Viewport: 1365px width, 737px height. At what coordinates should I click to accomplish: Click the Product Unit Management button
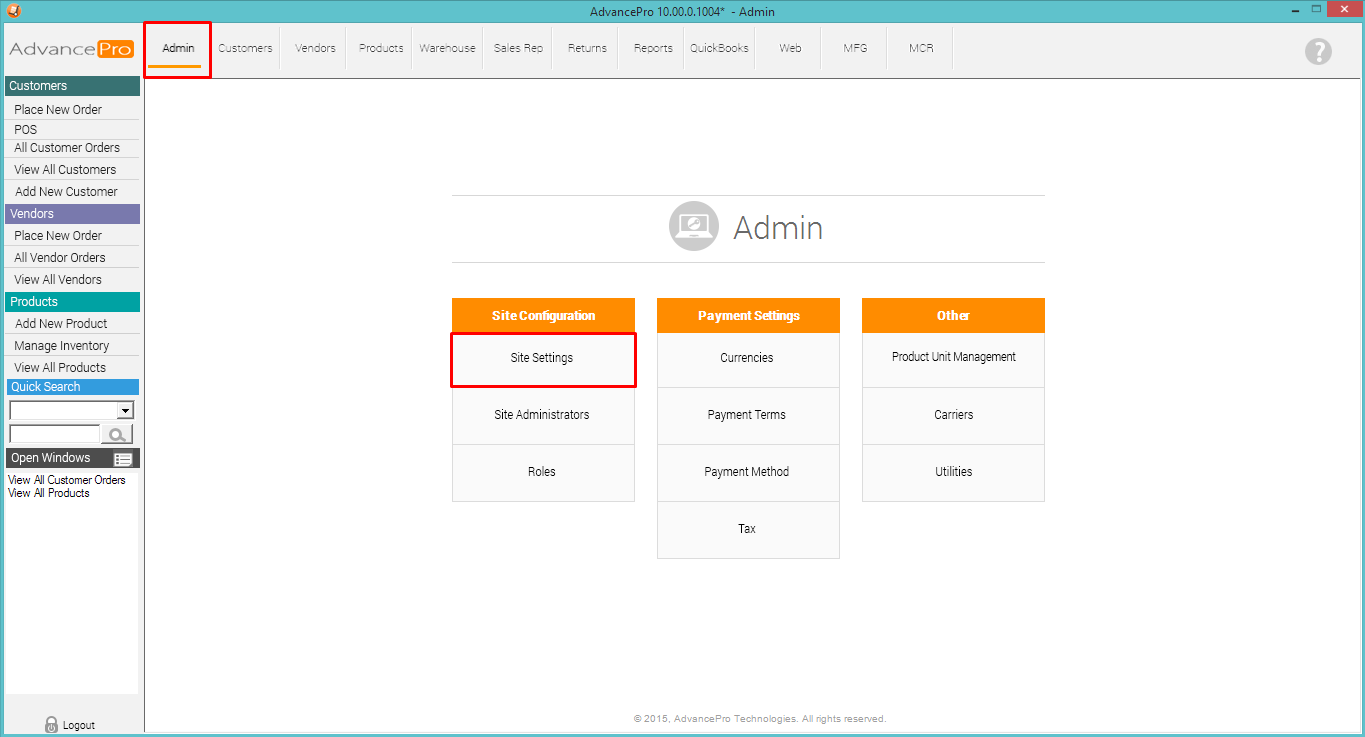(953, 357)
